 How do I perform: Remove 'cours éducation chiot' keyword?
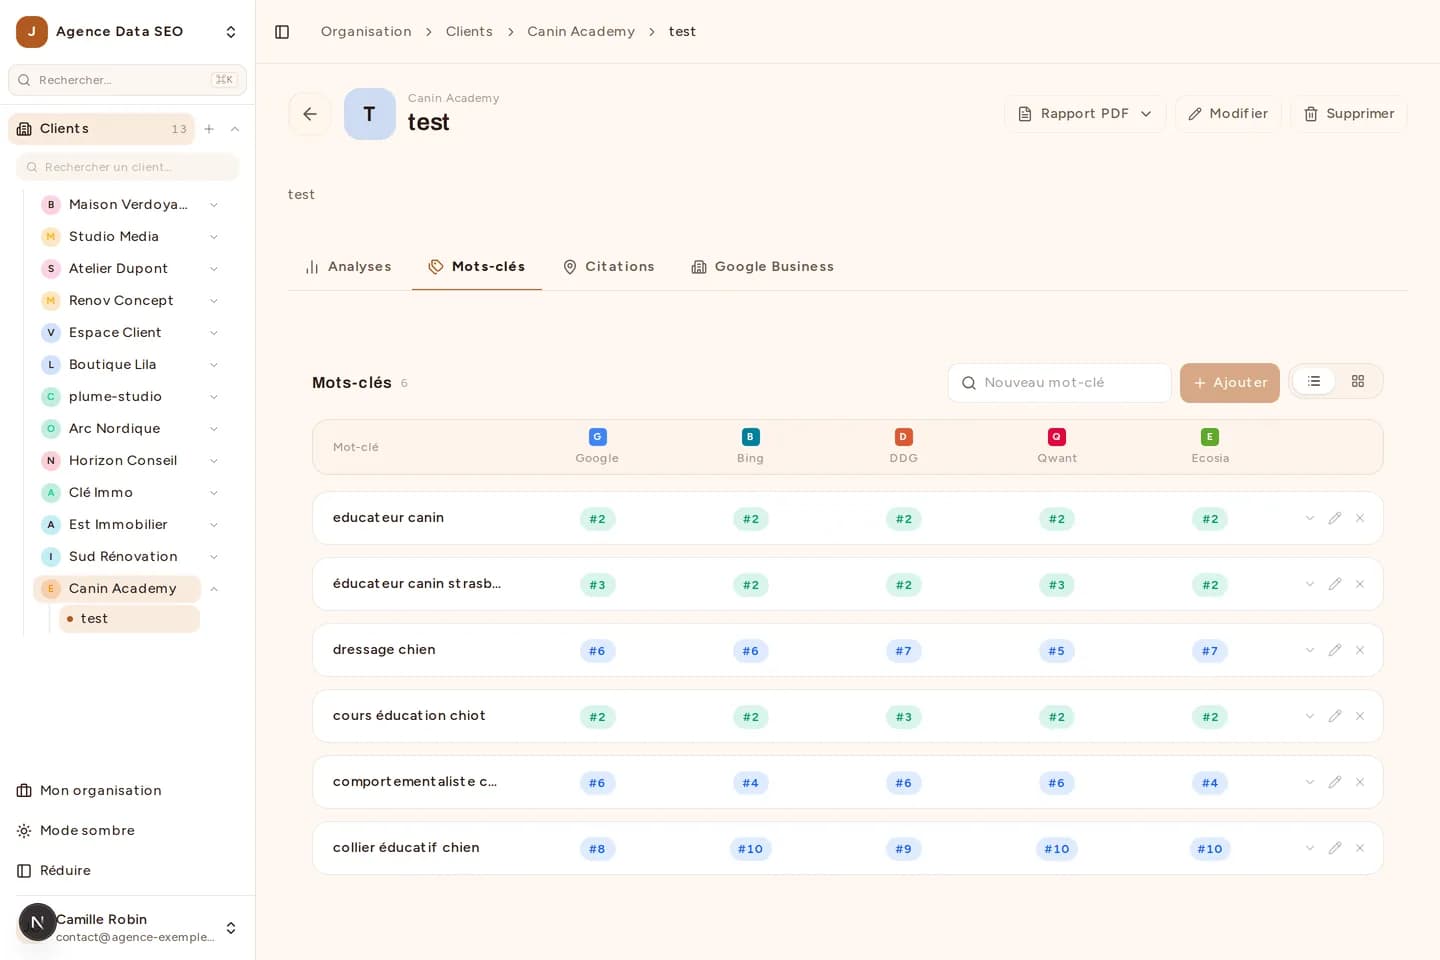coord(1360,716)
